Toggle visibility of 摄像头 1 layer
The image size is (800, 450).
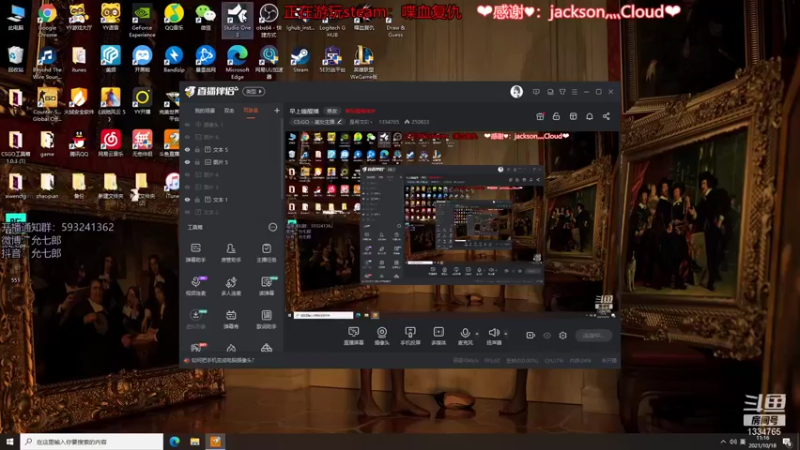(x=187, y=124)
